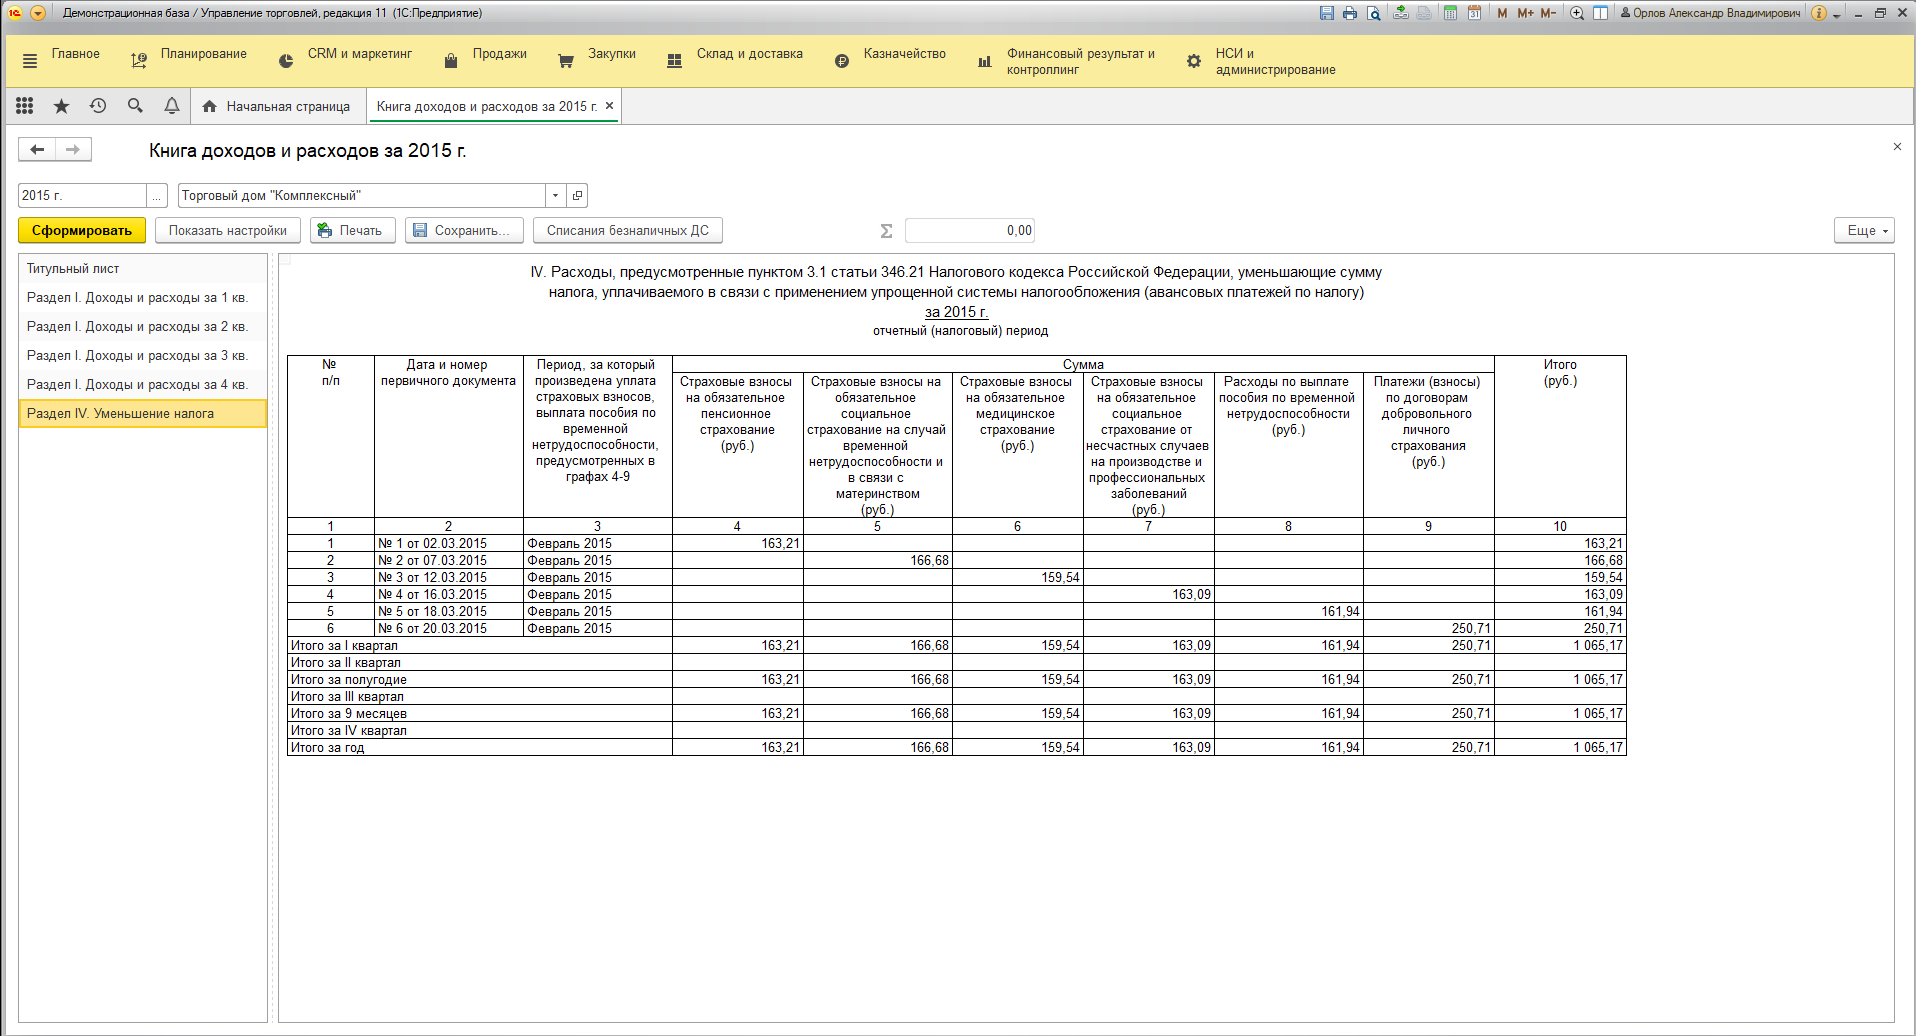Viewport: 1916px width, 1036px height.
Task: Click cell № 1 от 02.03.2015
Action: [x=449, y=544]
